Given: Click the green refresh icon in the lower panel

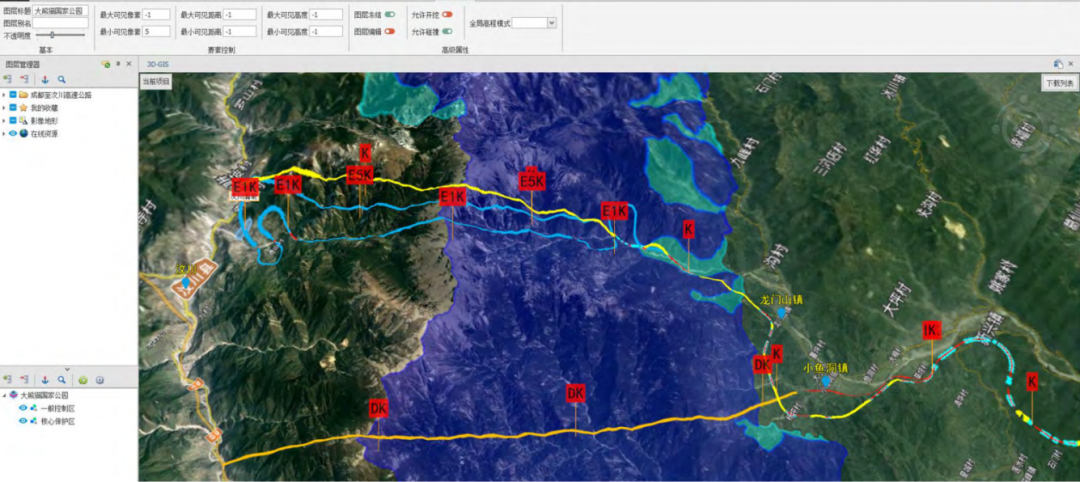Looking at the screenshot, I should tap(84, 380).
